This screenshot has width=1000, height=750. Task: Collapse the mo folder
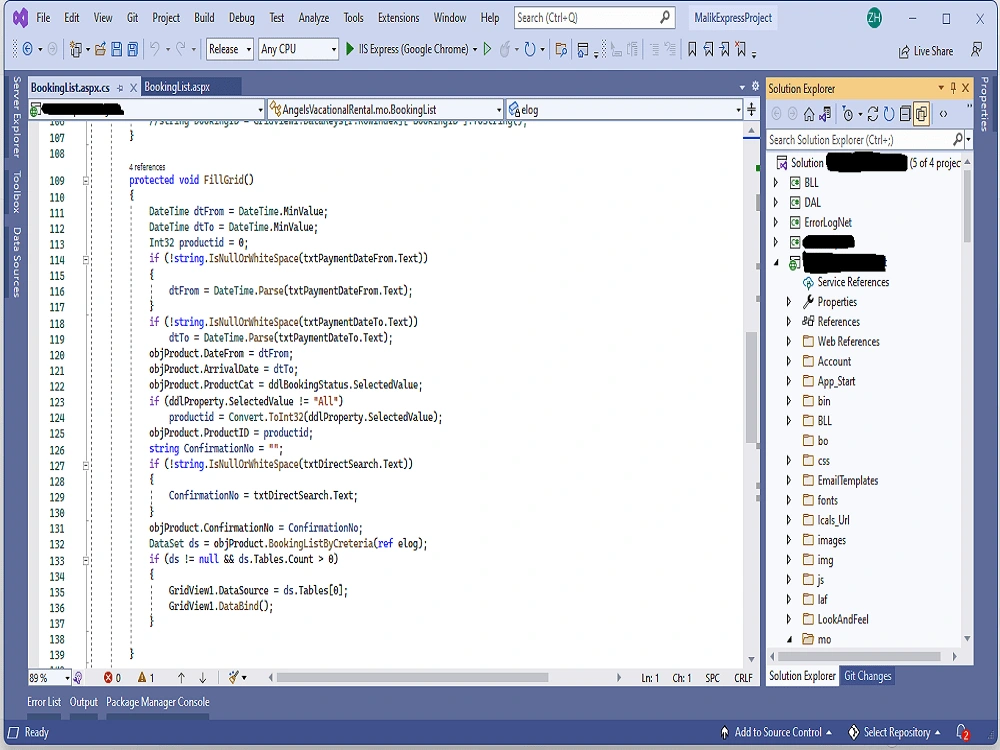tap(789, 639)
